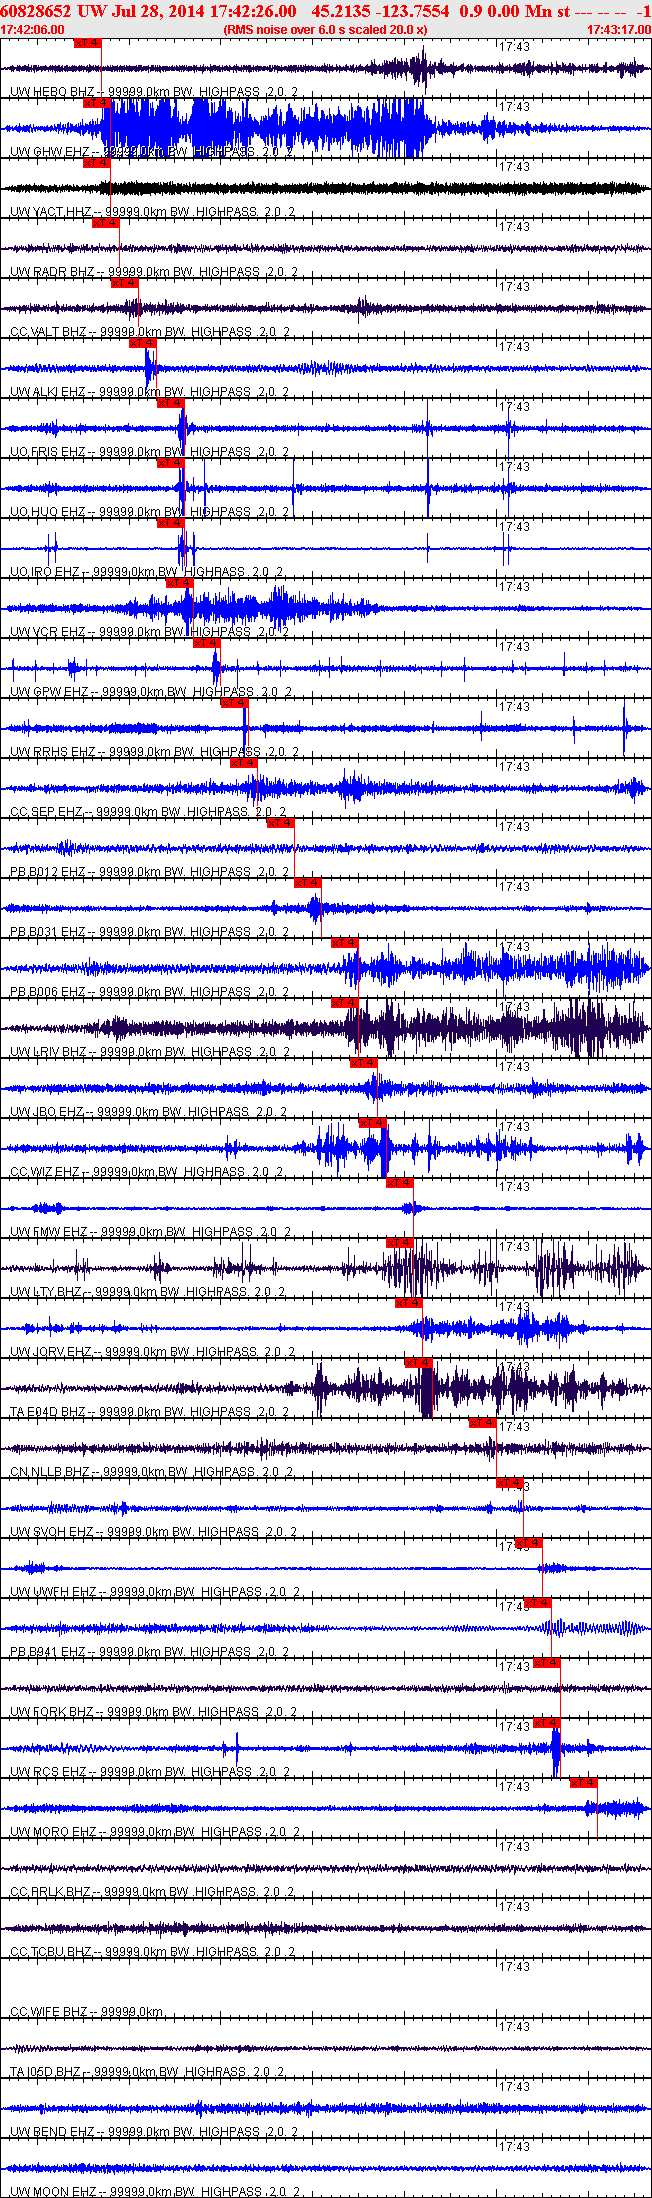The image size is (652, 2198).
Task: Click the end time 17:43:17.00 label
Action: tap(619, 30)
